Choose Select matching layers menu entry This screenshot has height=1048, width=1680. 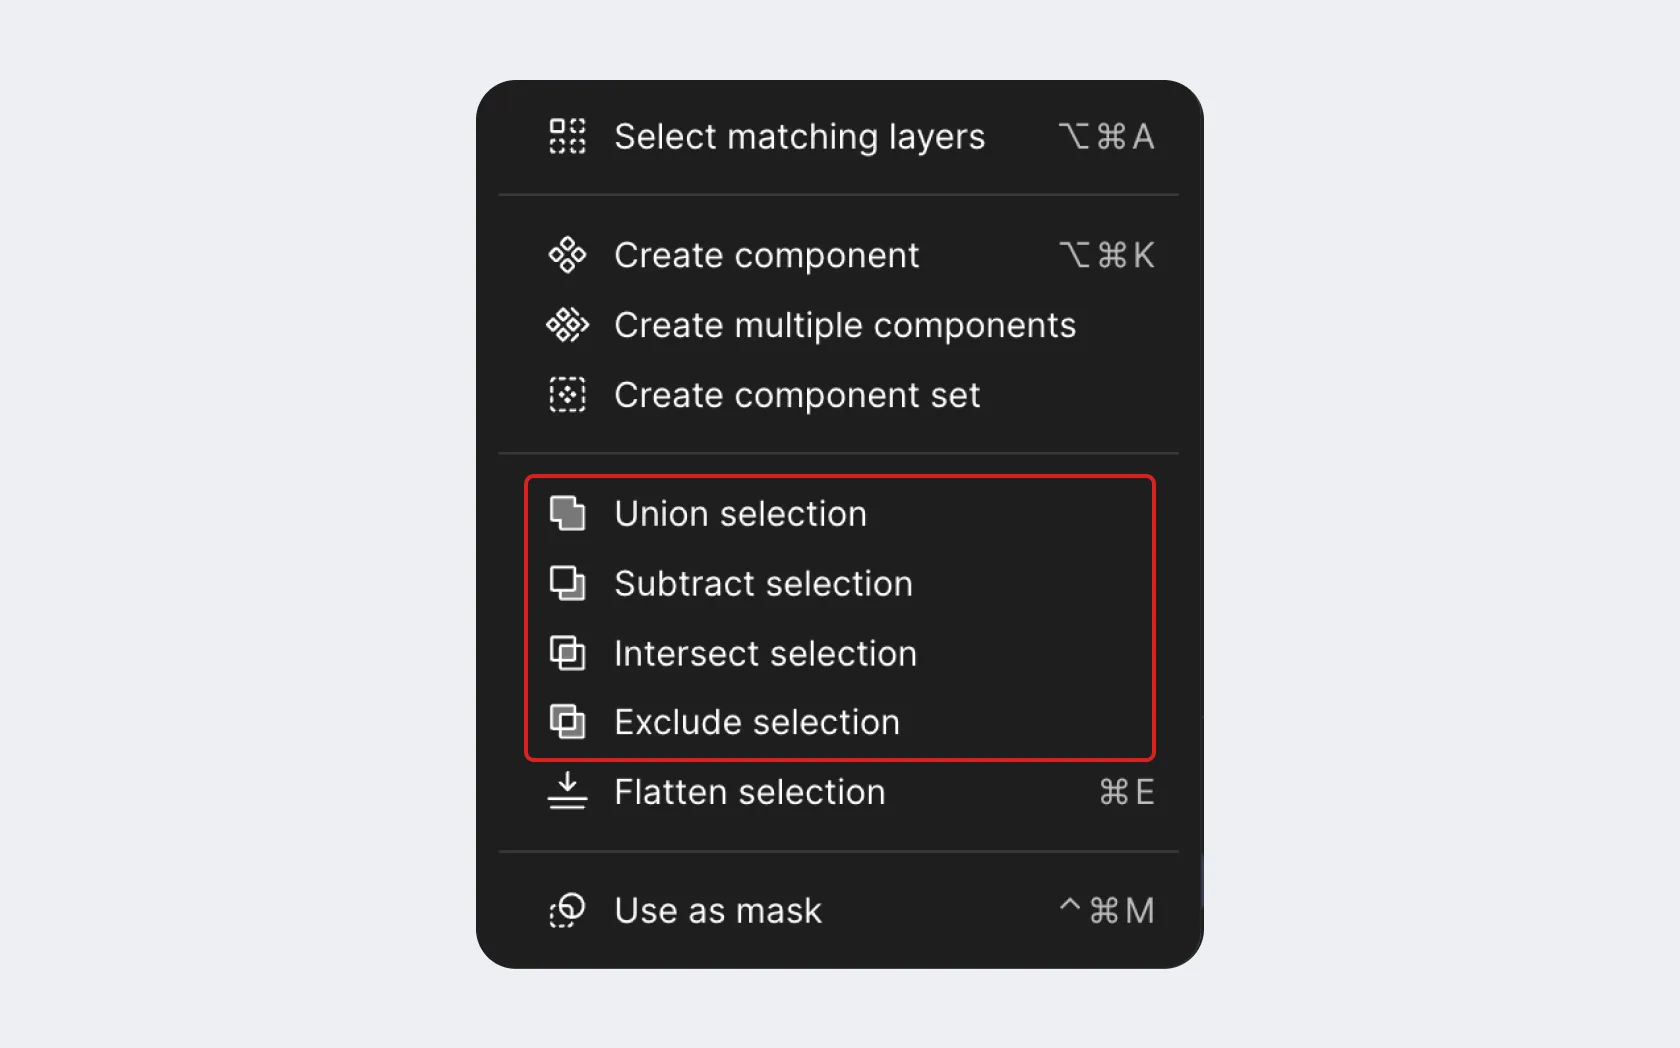click(x=799, y=137)
